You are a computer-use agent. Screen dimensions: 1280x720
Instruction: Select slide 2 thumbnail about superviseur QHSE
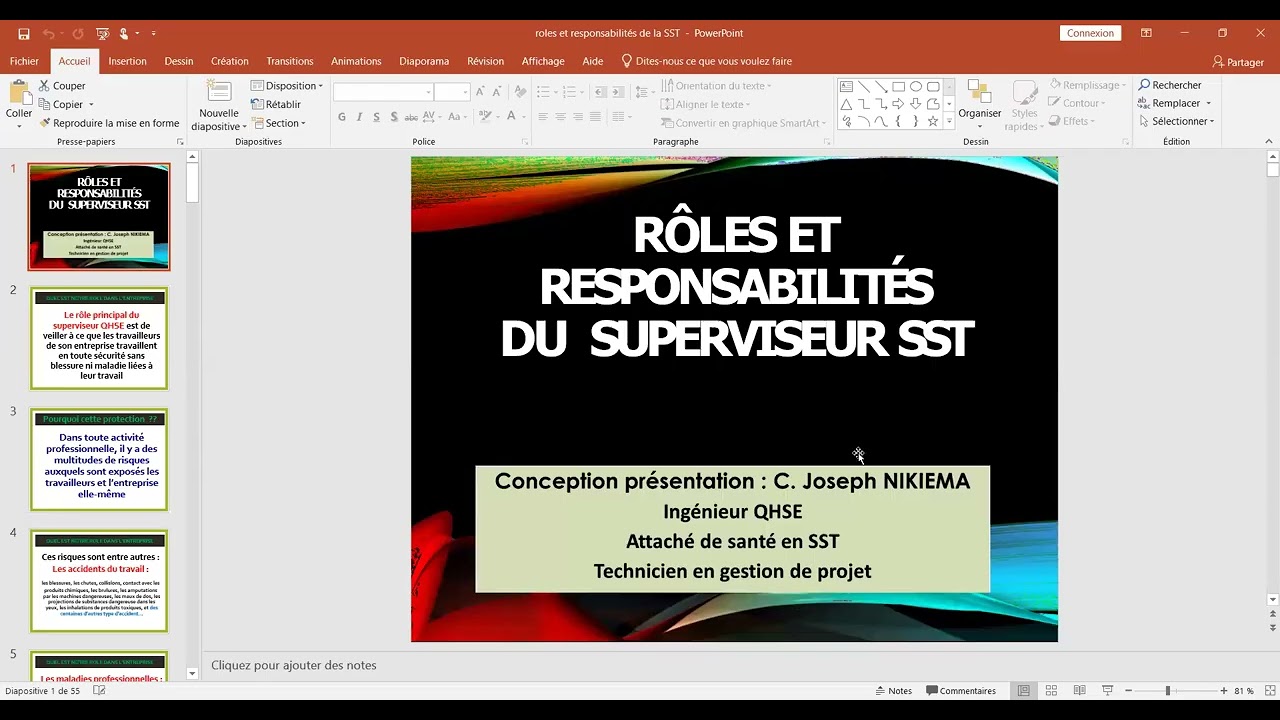(99, 338)
